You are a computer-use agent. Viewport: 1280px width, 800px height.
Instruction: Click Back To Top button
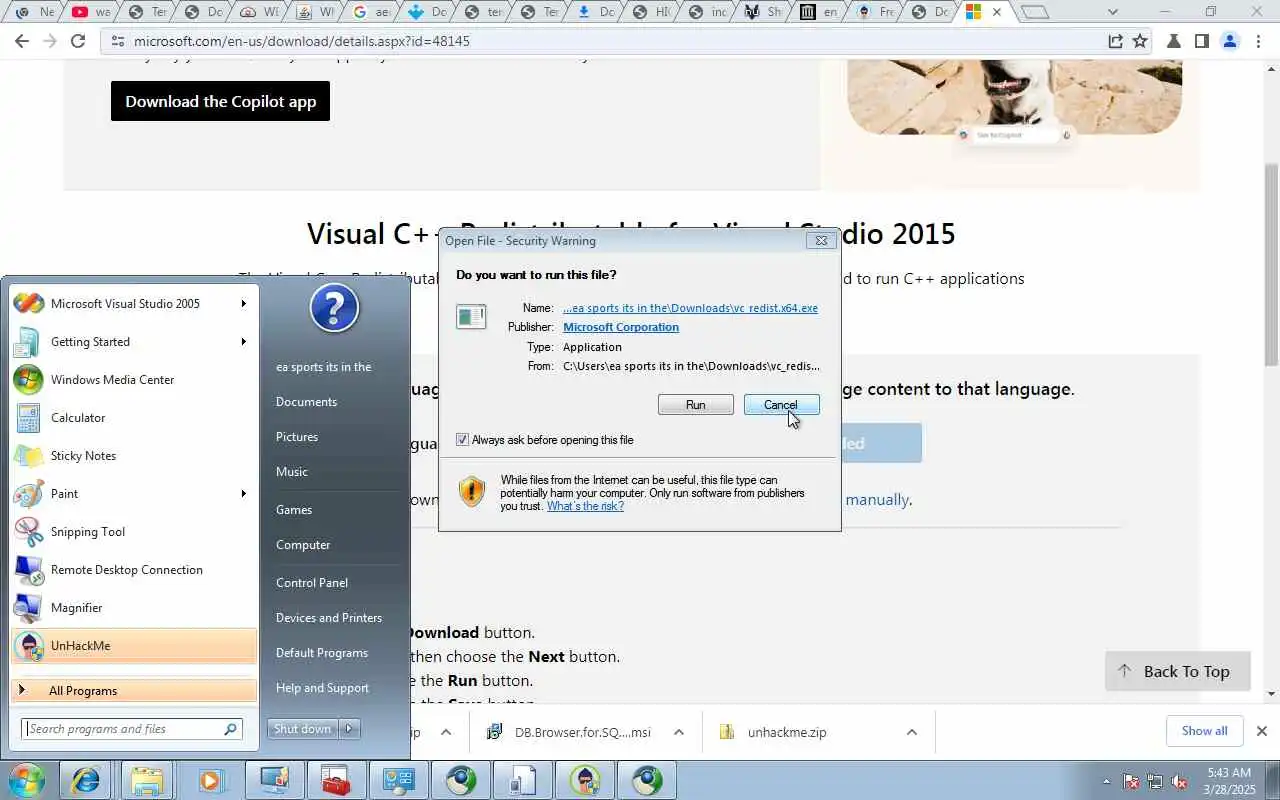tap(1178, 672)
